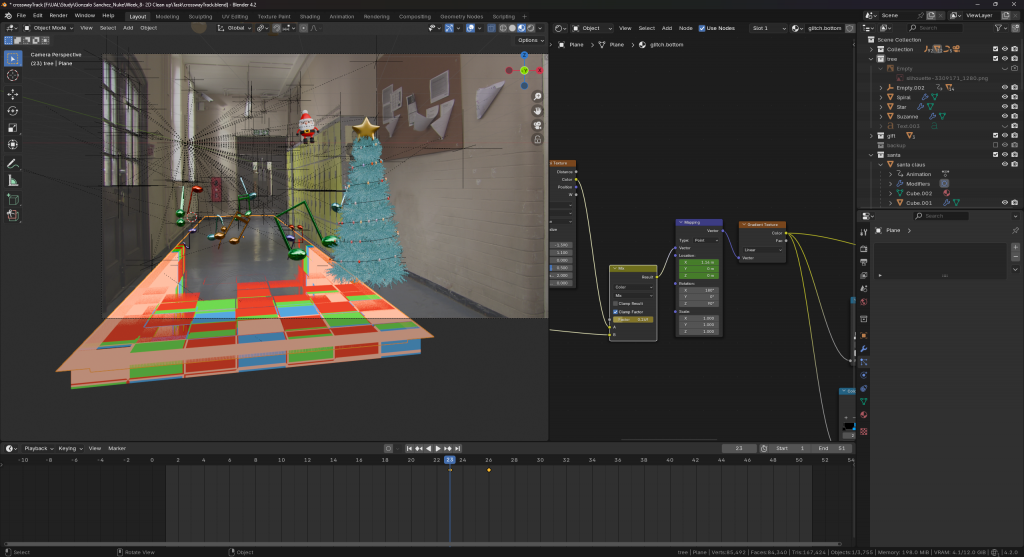Open the View Layer properties tab
This screenshot has height=557, width=1024.
pos(863,275)
